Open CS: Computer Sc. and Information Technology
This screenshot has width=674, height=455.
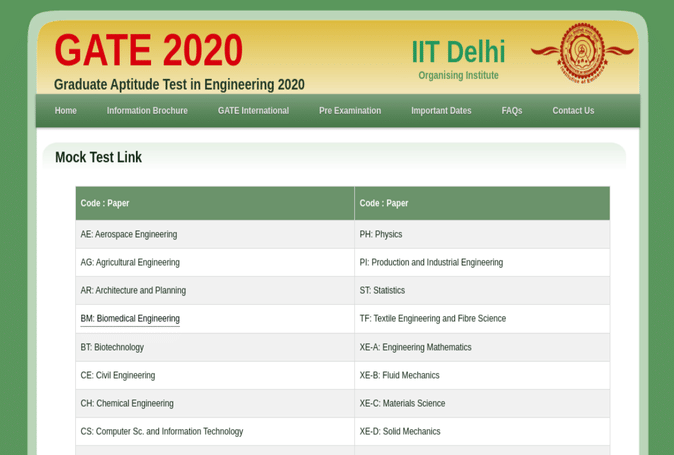(162, 432)
